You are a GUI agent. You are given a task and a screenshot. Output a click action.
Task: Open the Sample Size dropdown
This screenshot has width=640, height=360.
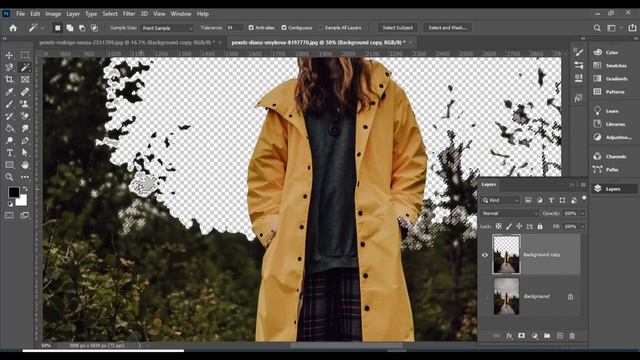tap(167, 28)
